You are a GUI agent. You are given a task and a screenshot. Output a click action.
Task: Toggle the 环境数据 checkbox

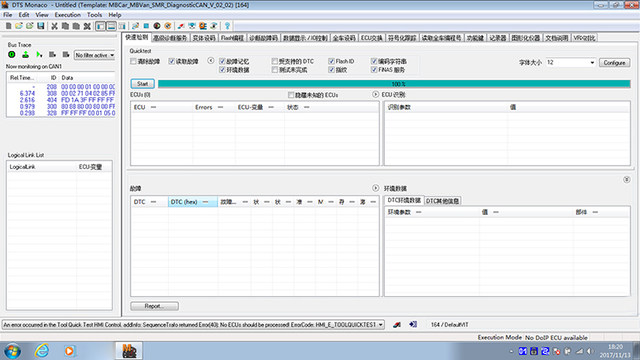tap(222, 70)
